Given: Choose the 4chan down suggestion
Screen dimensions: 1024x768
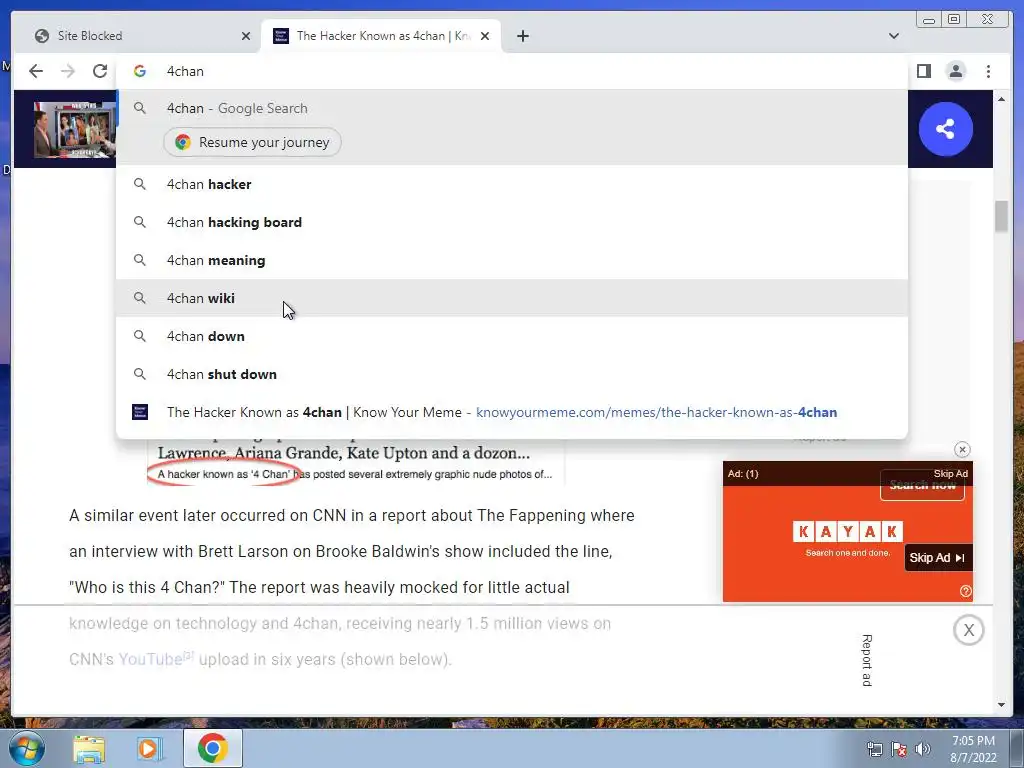Looking at the screenshot, I should coord(511,336).
